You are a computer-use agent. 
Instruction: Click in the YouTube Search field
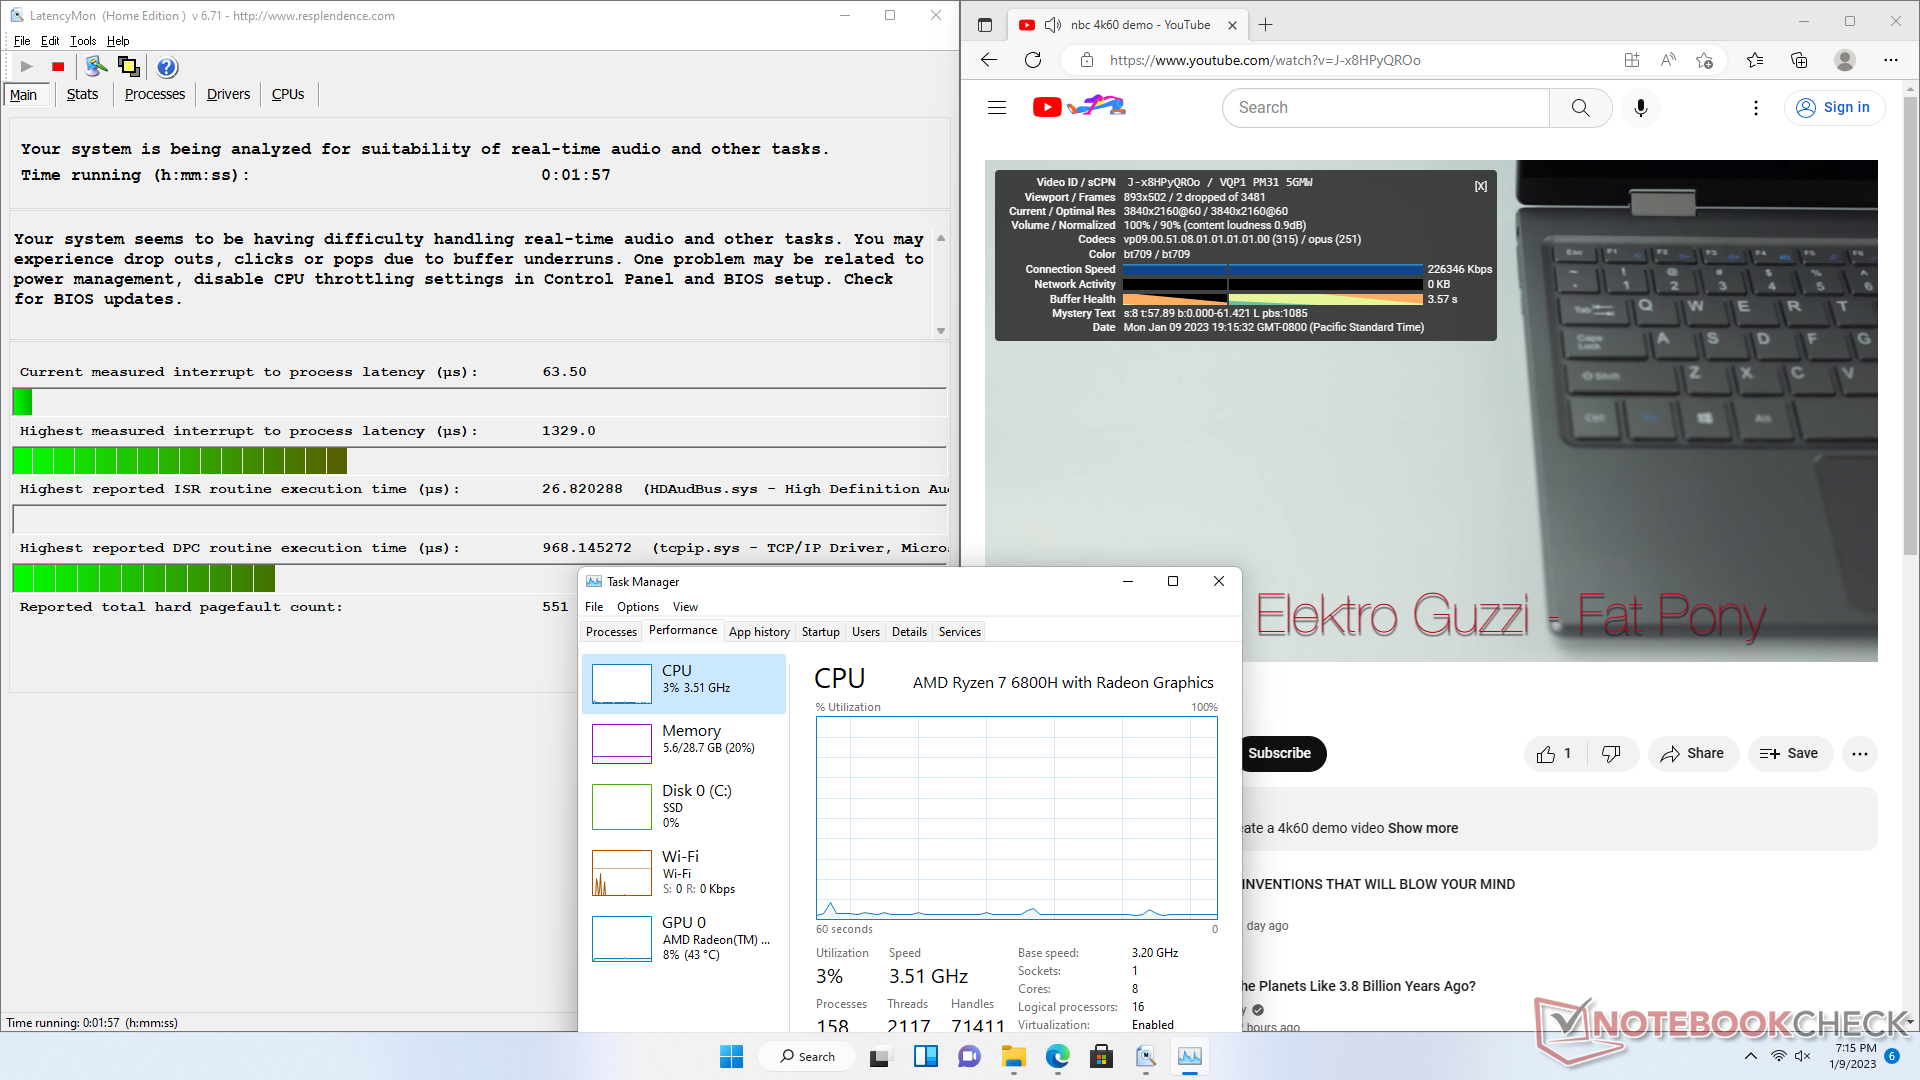click(1386, 107)
